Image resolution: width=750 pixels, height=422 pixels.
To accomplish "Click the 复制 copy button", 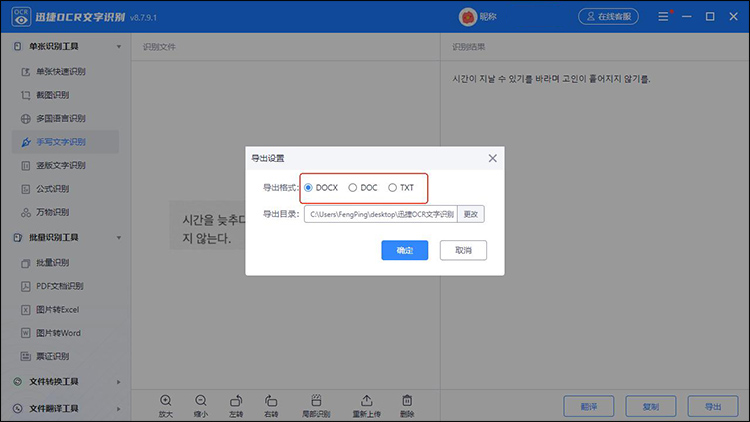I will 651,407.
